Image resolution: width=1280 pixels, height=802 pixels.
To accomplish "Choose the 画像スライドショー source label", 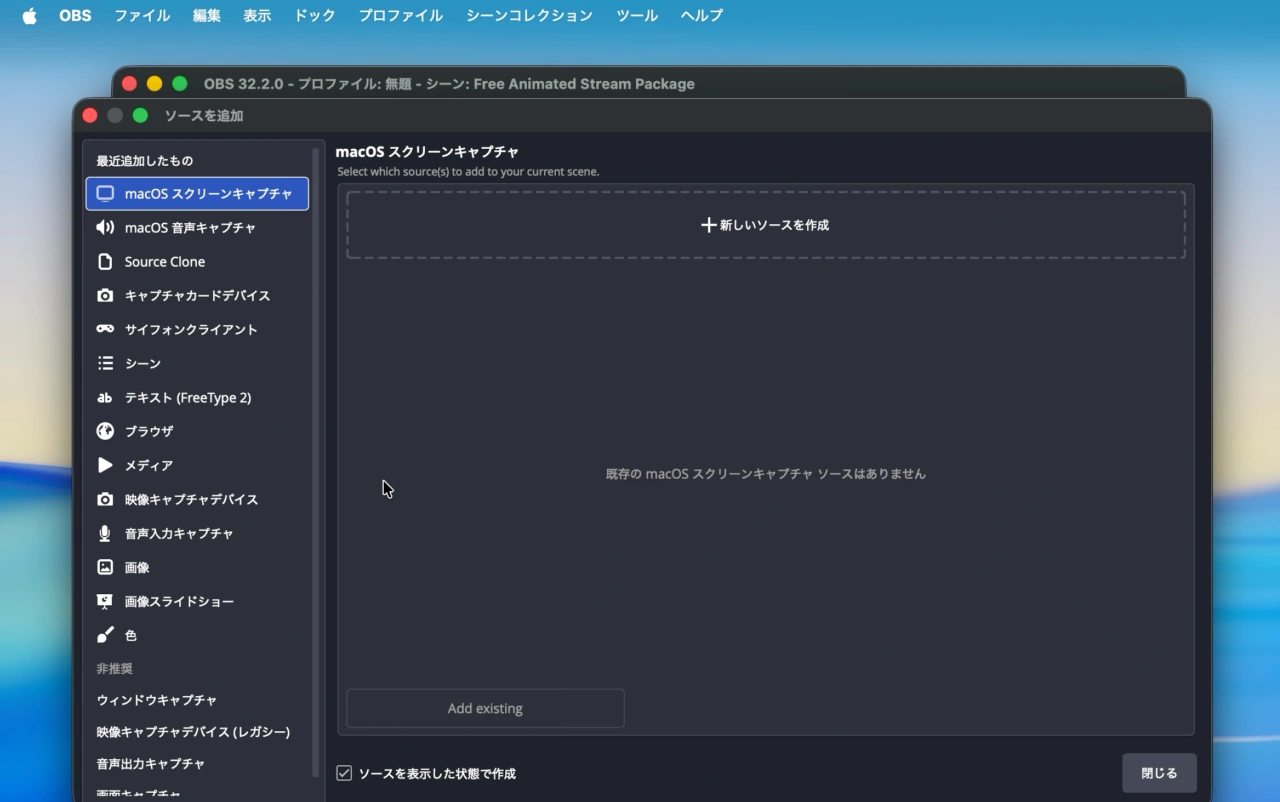I will point(180,602).
